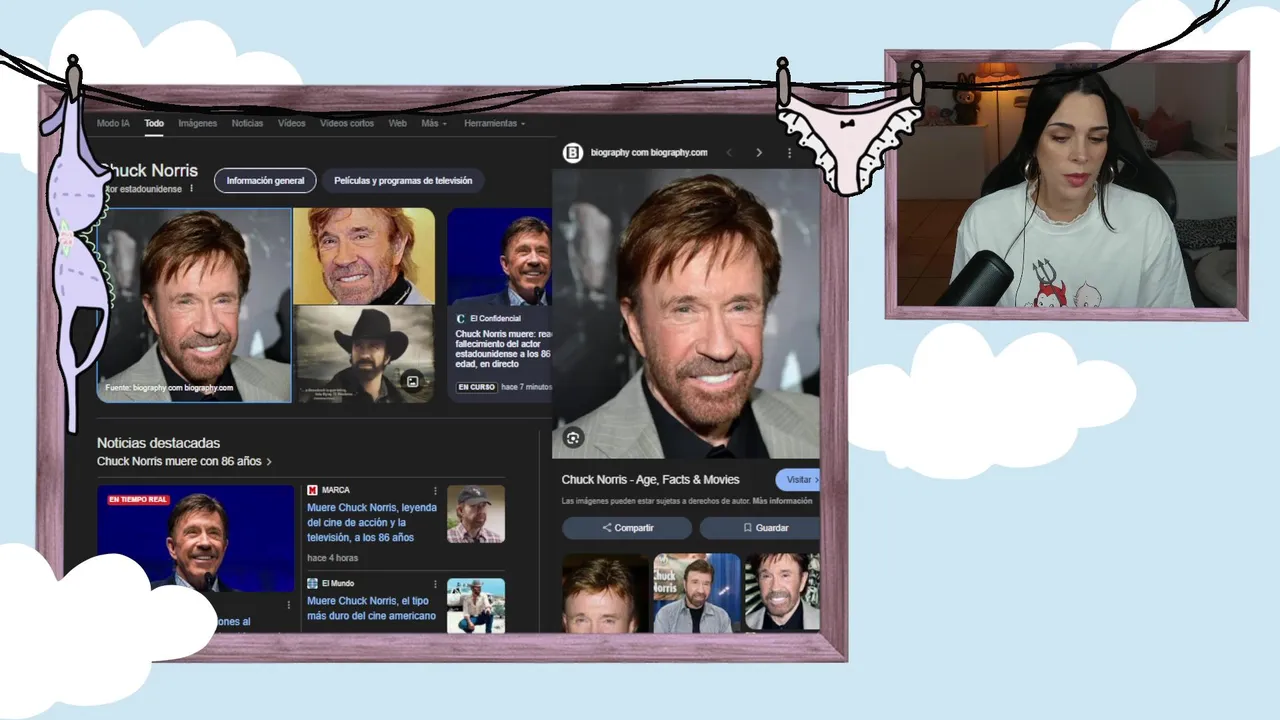This screenshot has width=1280, height=720.
Task: Expand the Más dropdown
Action: click(434, 123)
